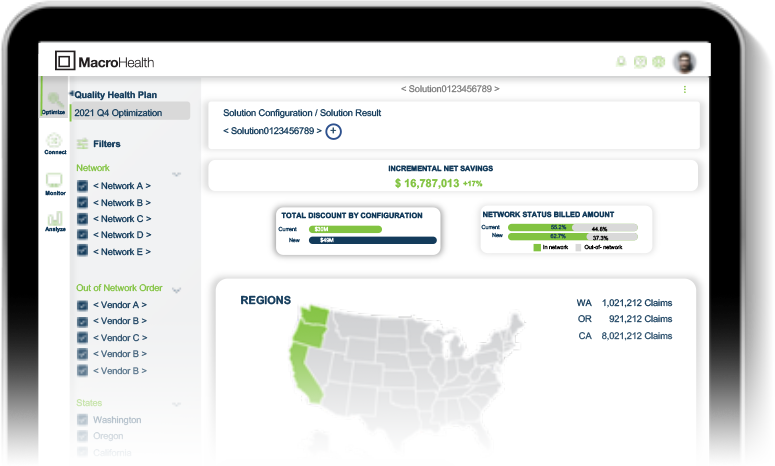The width and height of the screenshot is (775, 466).
Task: Click the Incremental Net Savings title
Action: 440,169
